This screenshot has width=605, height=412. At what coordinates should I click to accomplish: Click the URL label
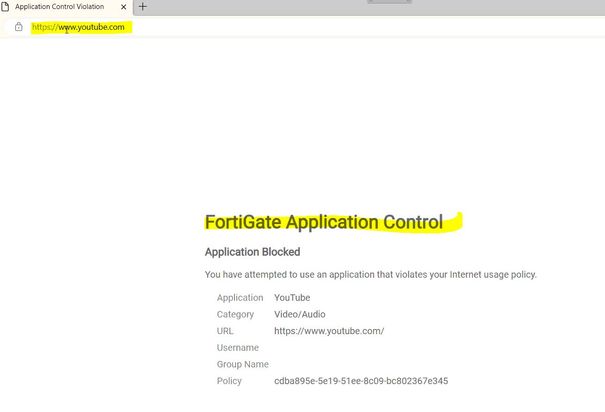pos(225,331)
